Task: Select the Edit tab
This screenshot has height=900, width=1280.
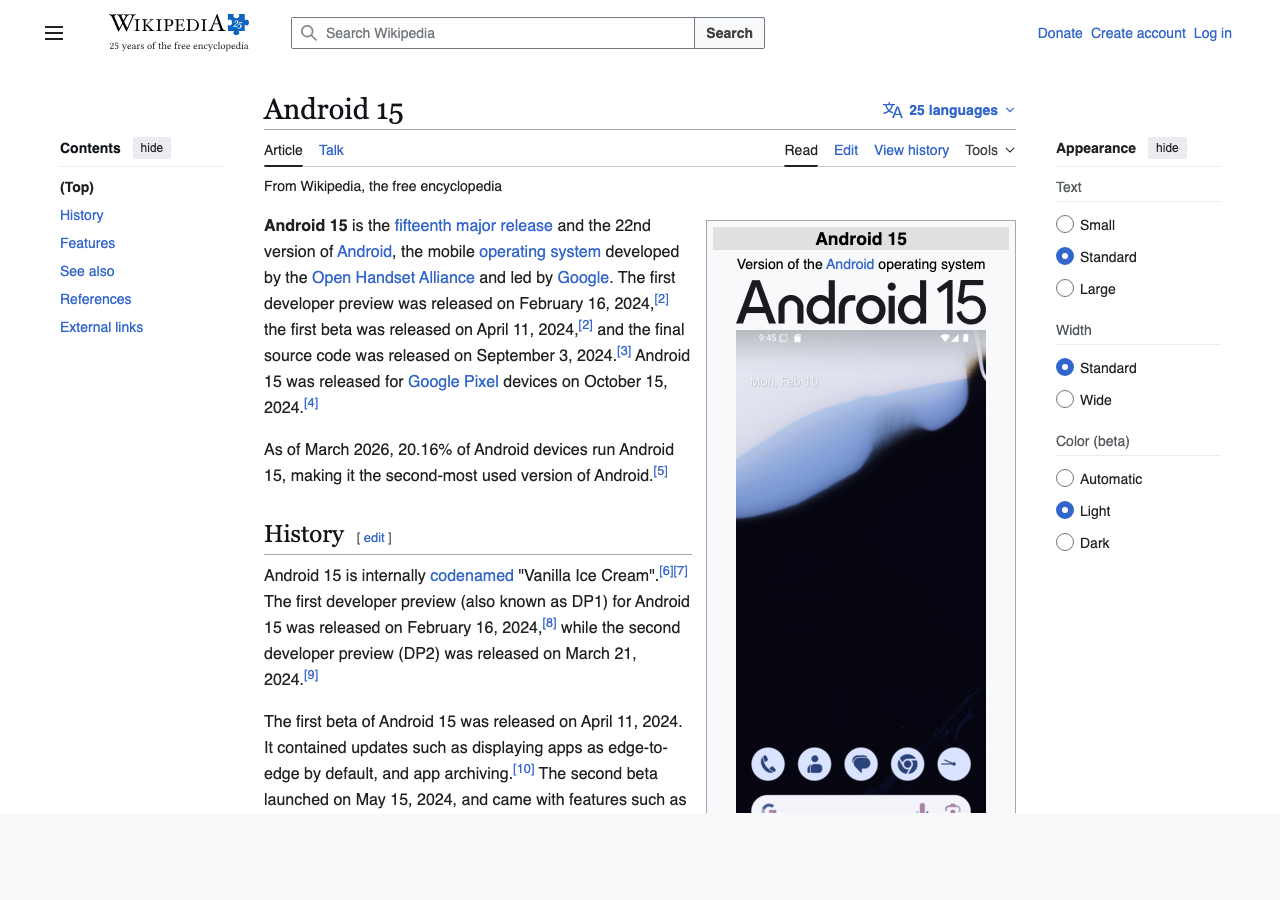Action: [x=846, y=150]
